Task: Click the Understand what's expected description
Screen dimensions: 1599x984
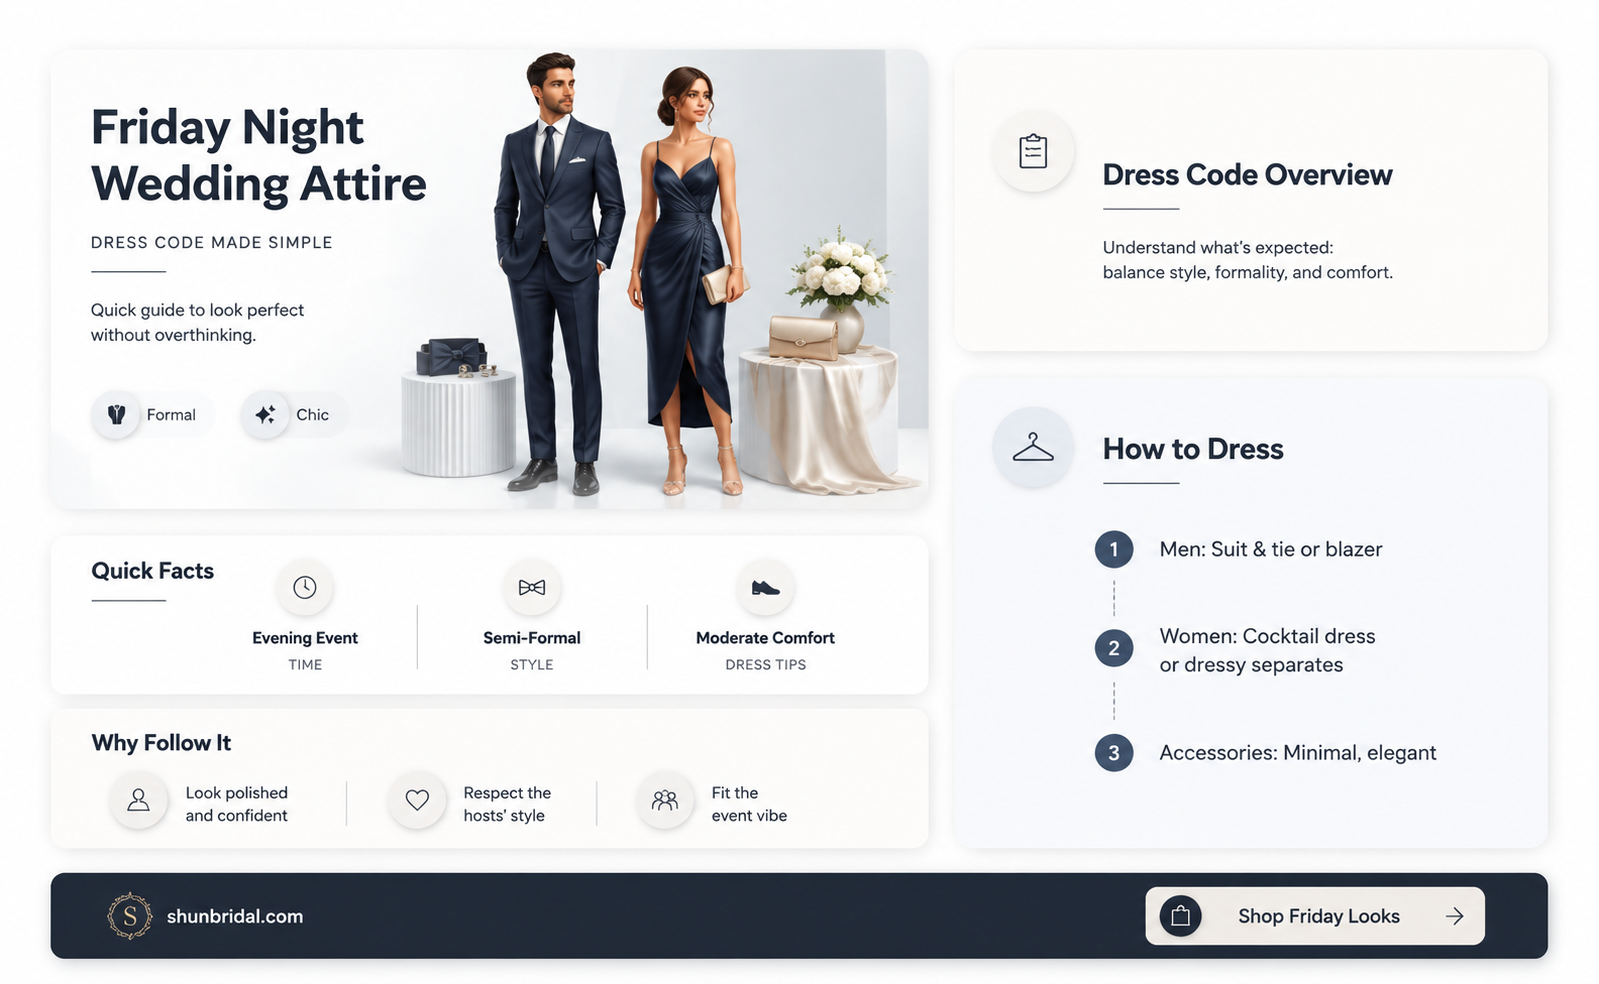Action: (1247, 260)
